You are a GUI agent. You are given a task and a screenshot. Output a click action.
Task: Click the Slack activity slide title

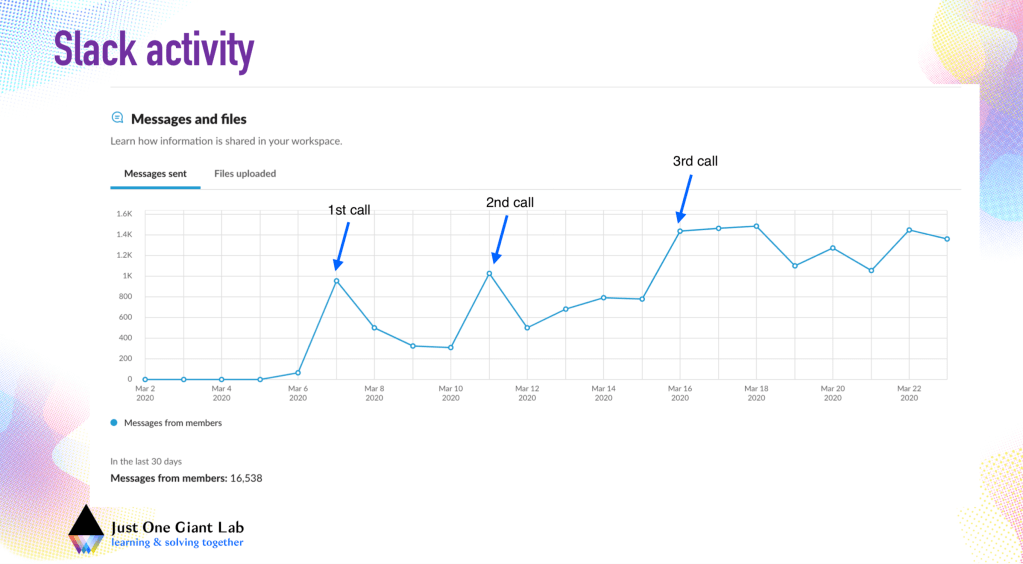coord(154,50)
